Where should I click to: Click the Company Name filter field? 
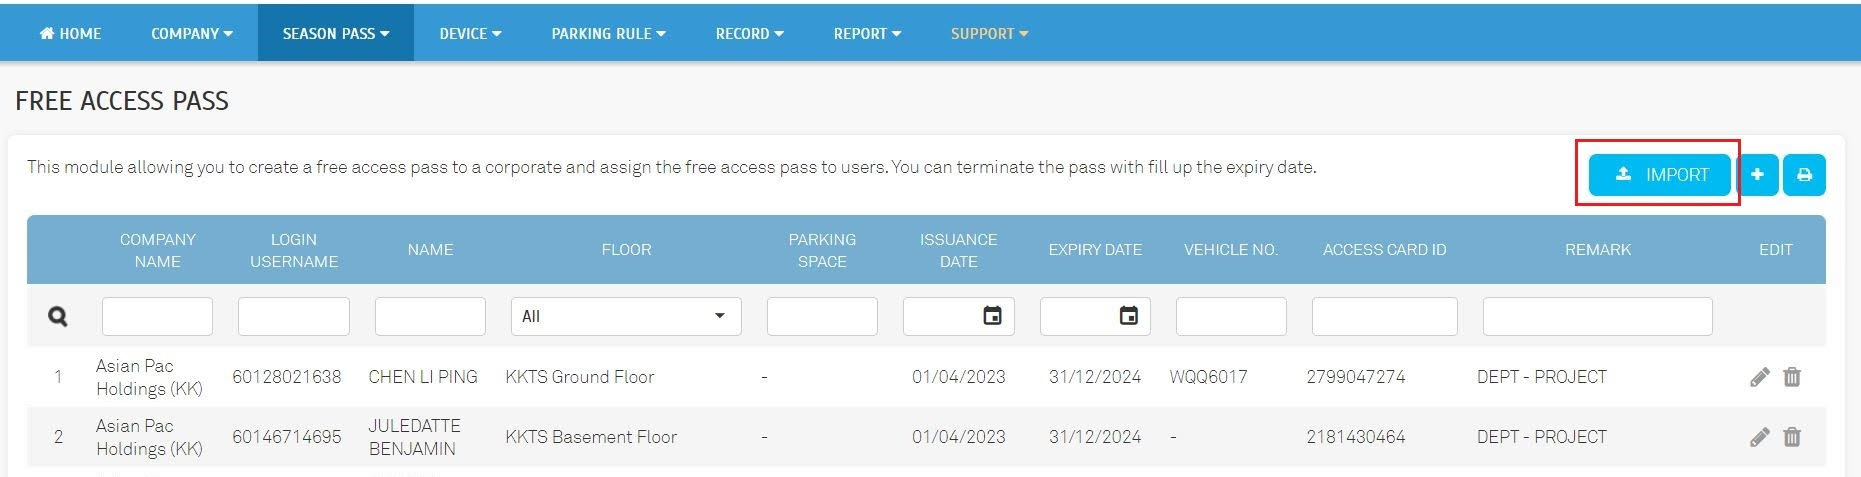pos(157,316)
